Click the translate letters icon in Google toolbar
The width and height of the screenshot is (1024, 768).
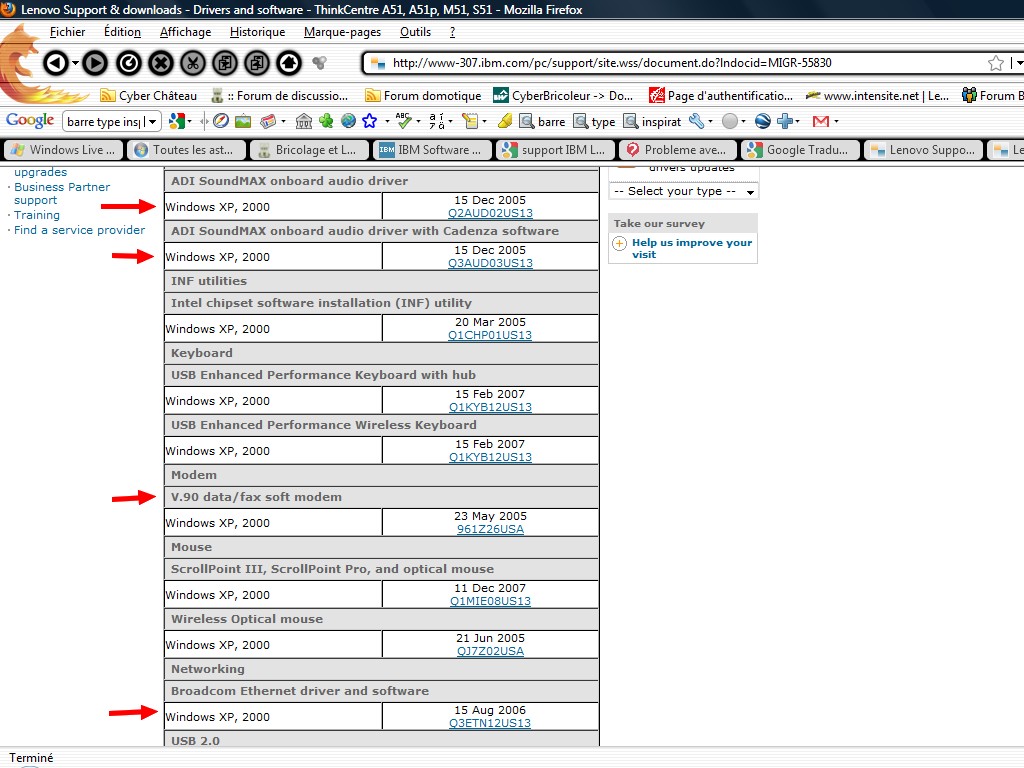click(x=436, y=121)
